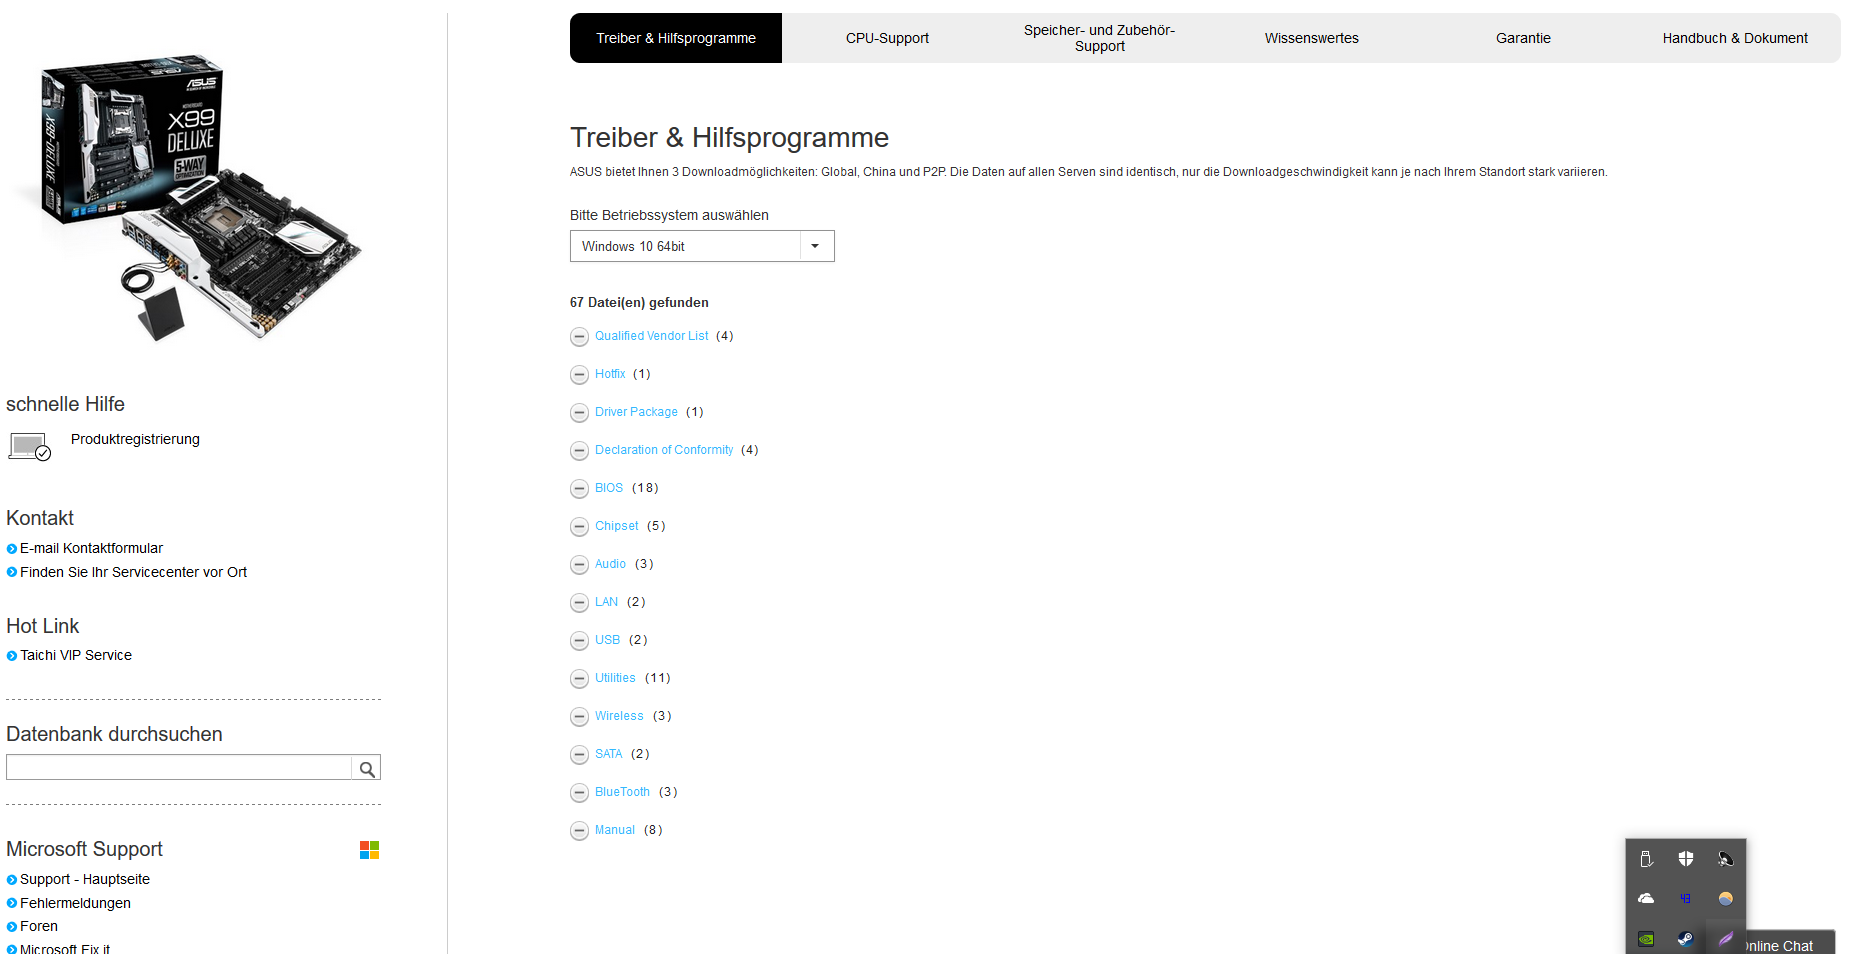
Task: Open the Fehlermeldungen link
Action: (x=75, y=903)
